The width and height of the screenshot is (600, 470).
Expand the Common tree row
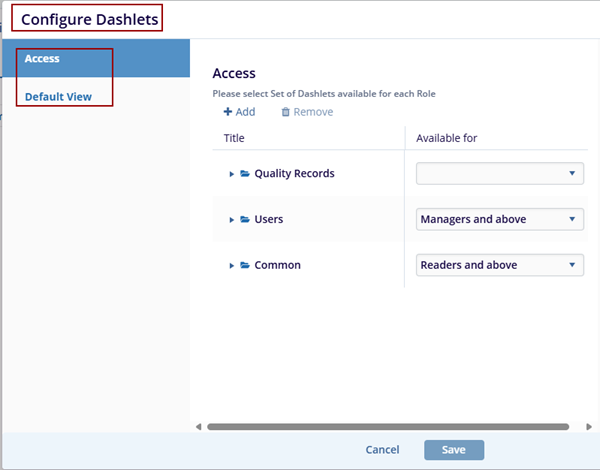(232, 266)
